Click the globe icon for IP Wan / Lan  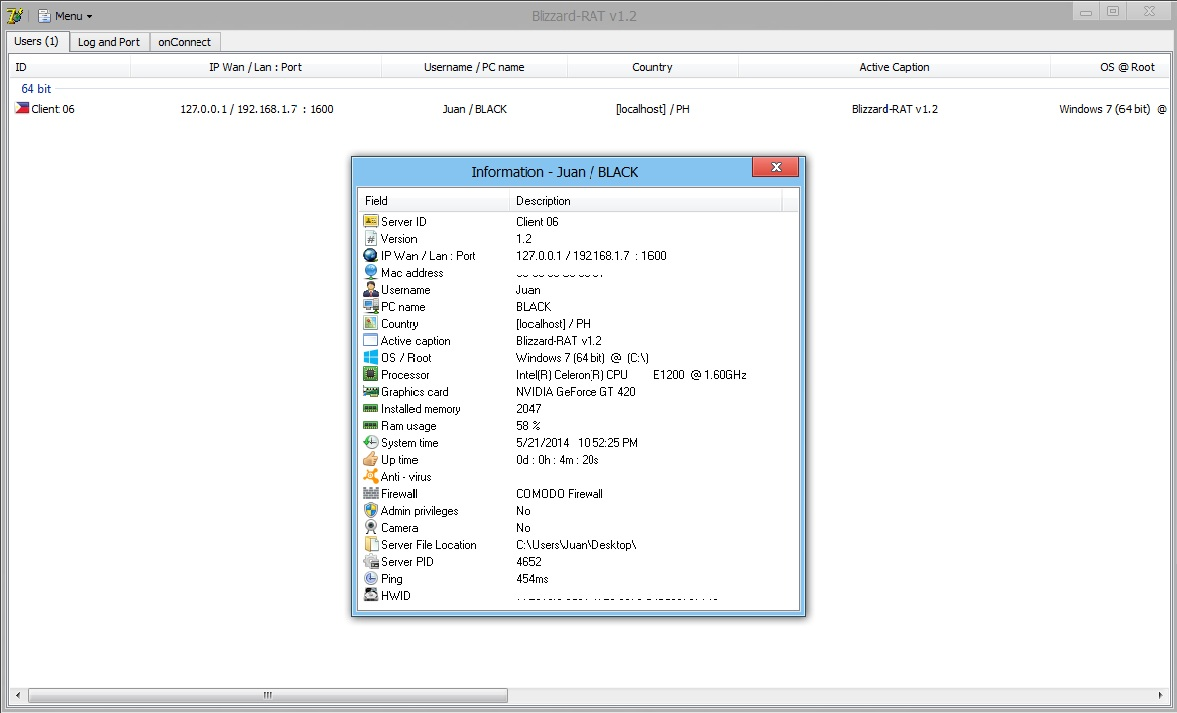point(371,256)
